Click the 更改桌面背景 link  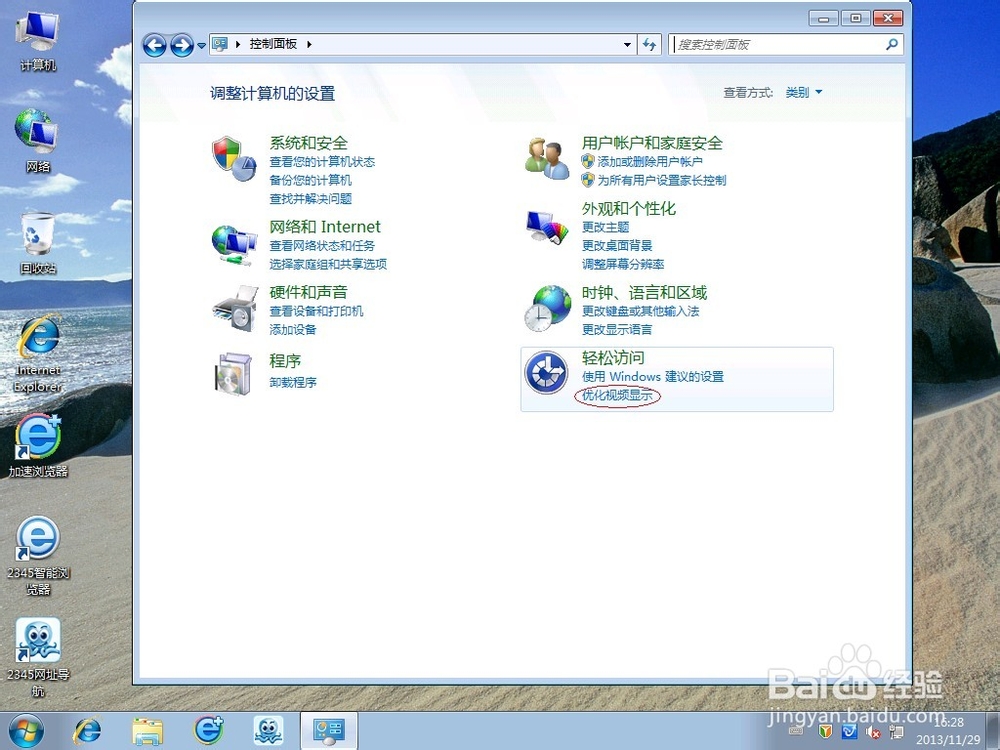[x=614, y=245]
